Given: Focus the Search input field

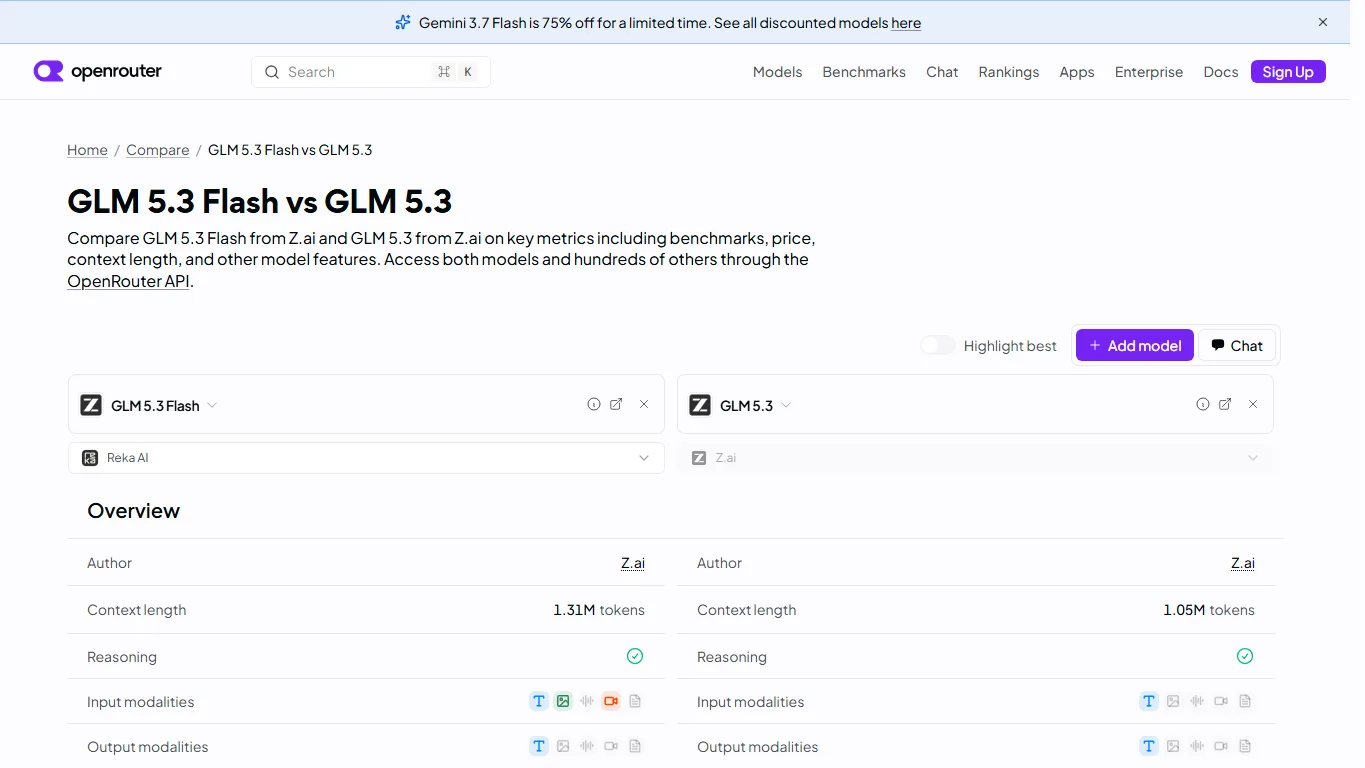Looking at the screenshot, I should point(371,72).
